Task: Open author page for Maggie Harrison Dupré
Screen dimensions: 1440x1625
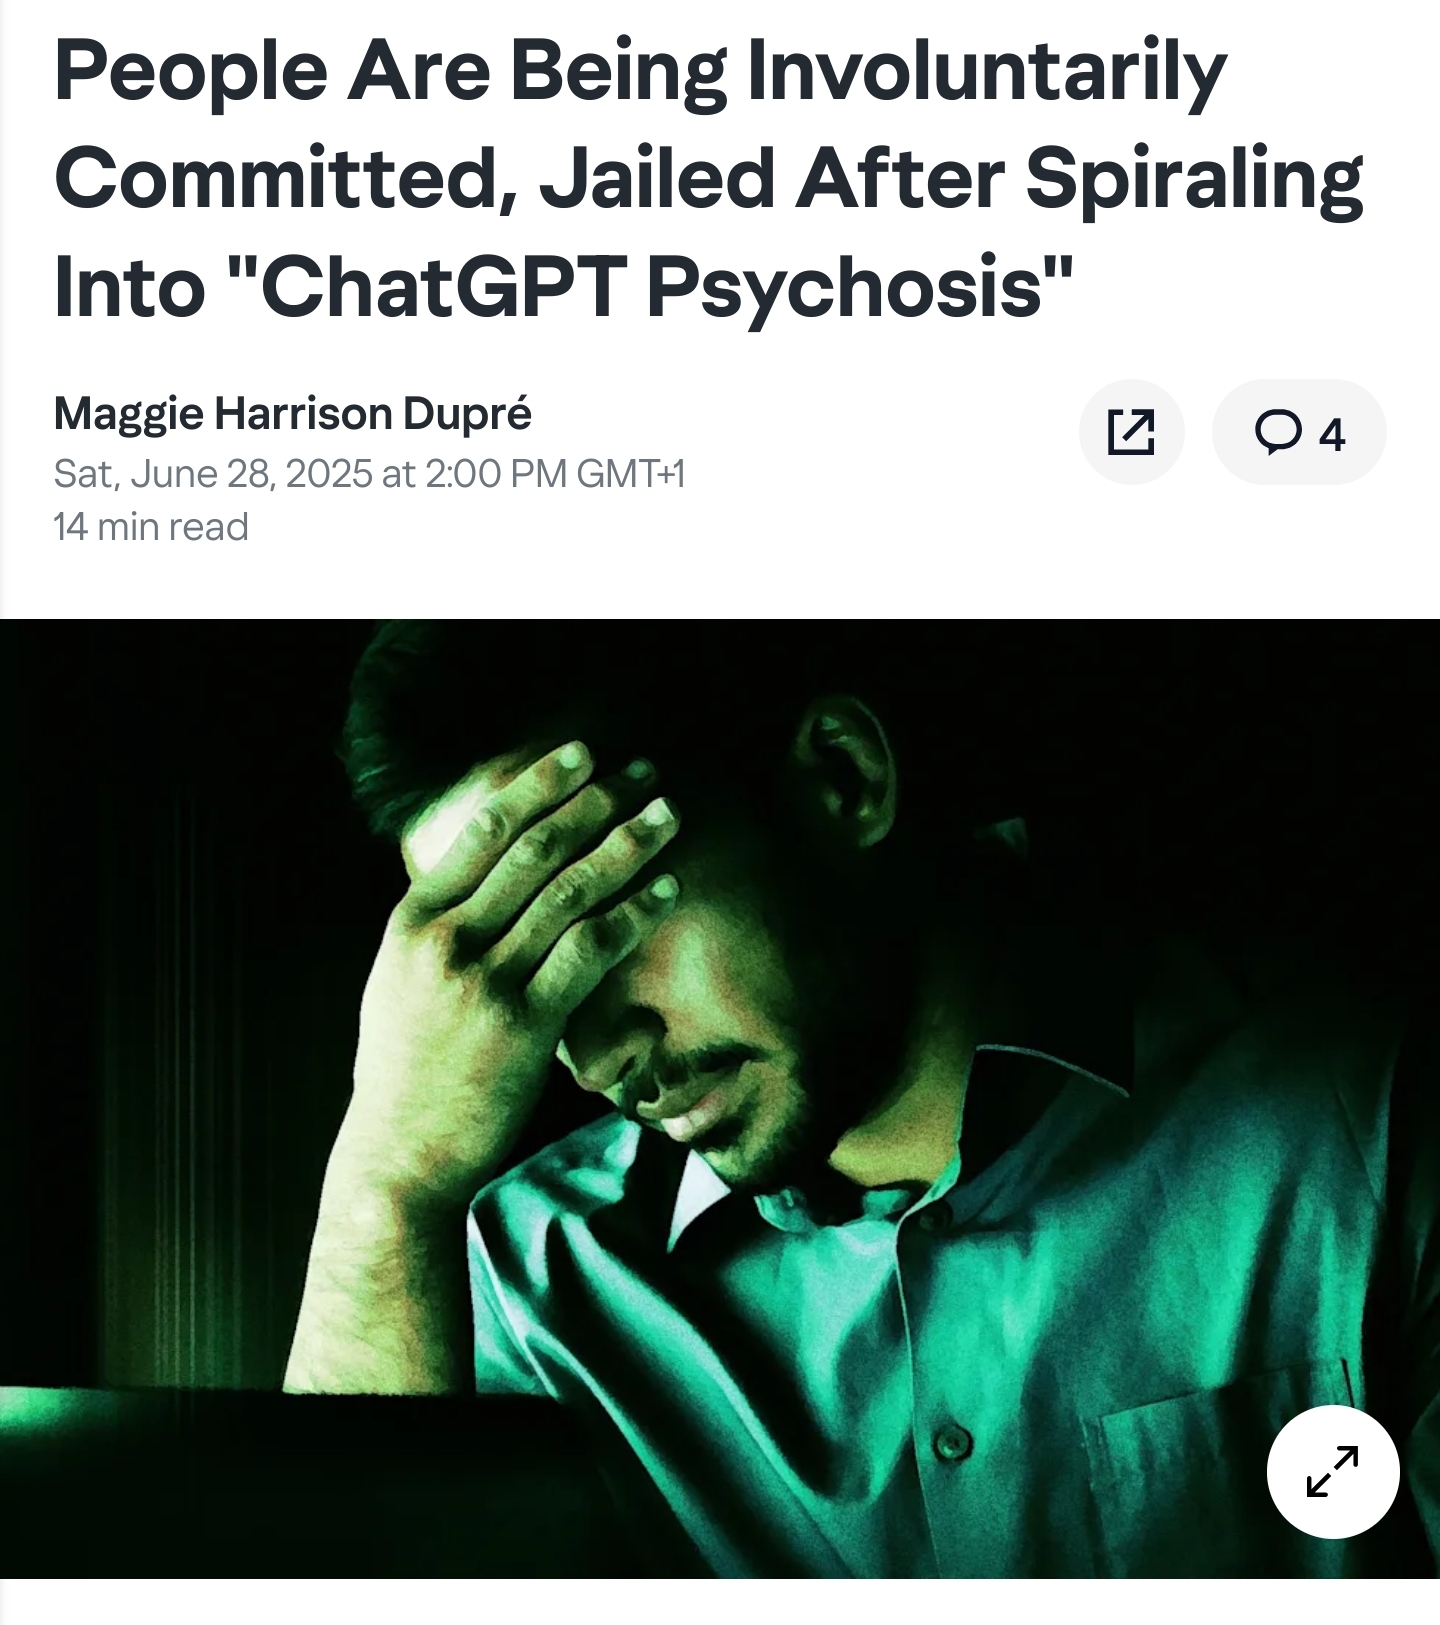Action: click(x=292, y=413)
